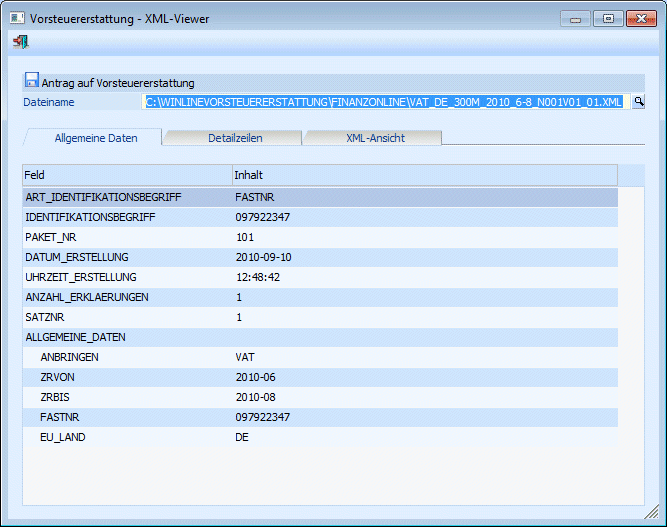Switch to the Detailzeilen tab
667x527 pixels.
tap(233, 138)
